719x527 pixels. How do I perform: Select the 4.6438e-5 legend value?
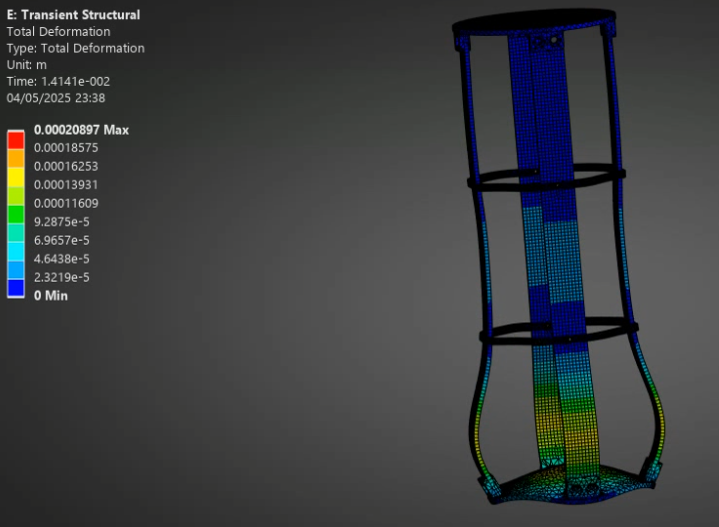(x=62, y=259)
